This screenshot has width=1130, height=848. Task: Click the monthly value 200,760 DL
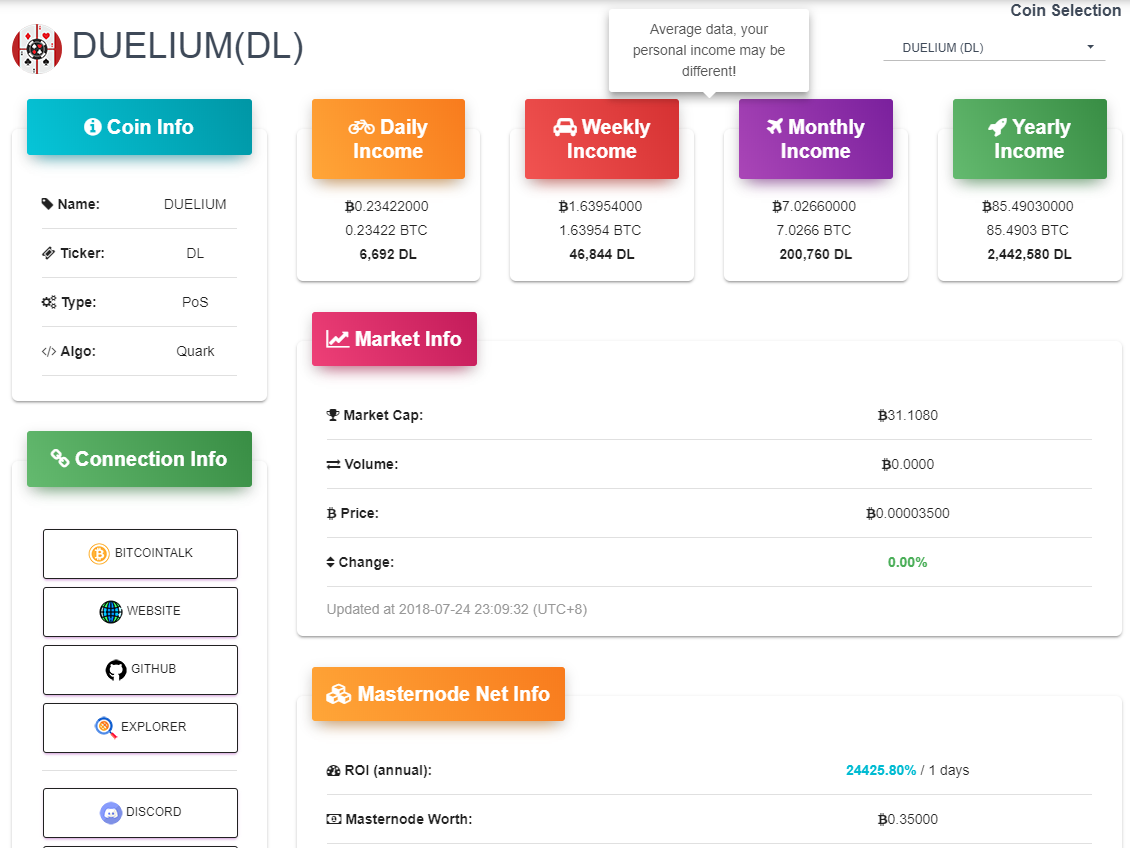coord(816,254)
